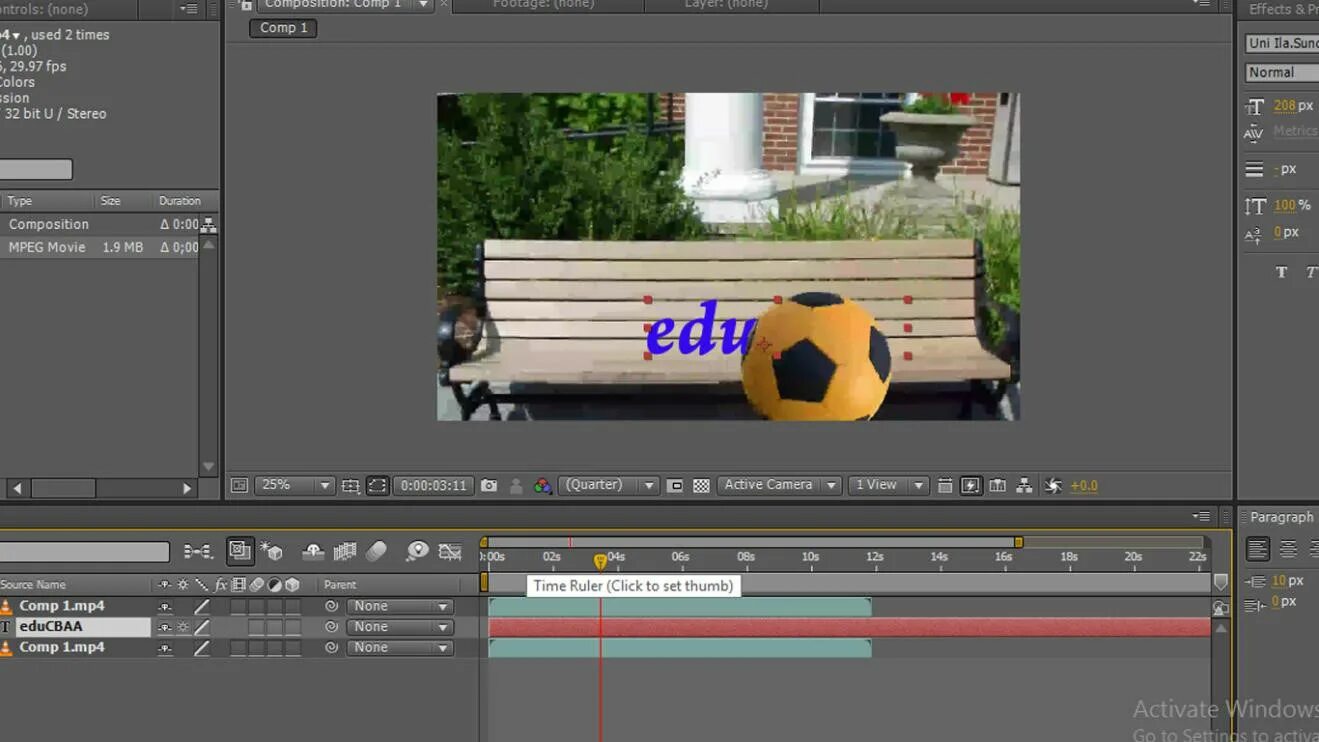Open the Active Camera view dropdown

779,485
